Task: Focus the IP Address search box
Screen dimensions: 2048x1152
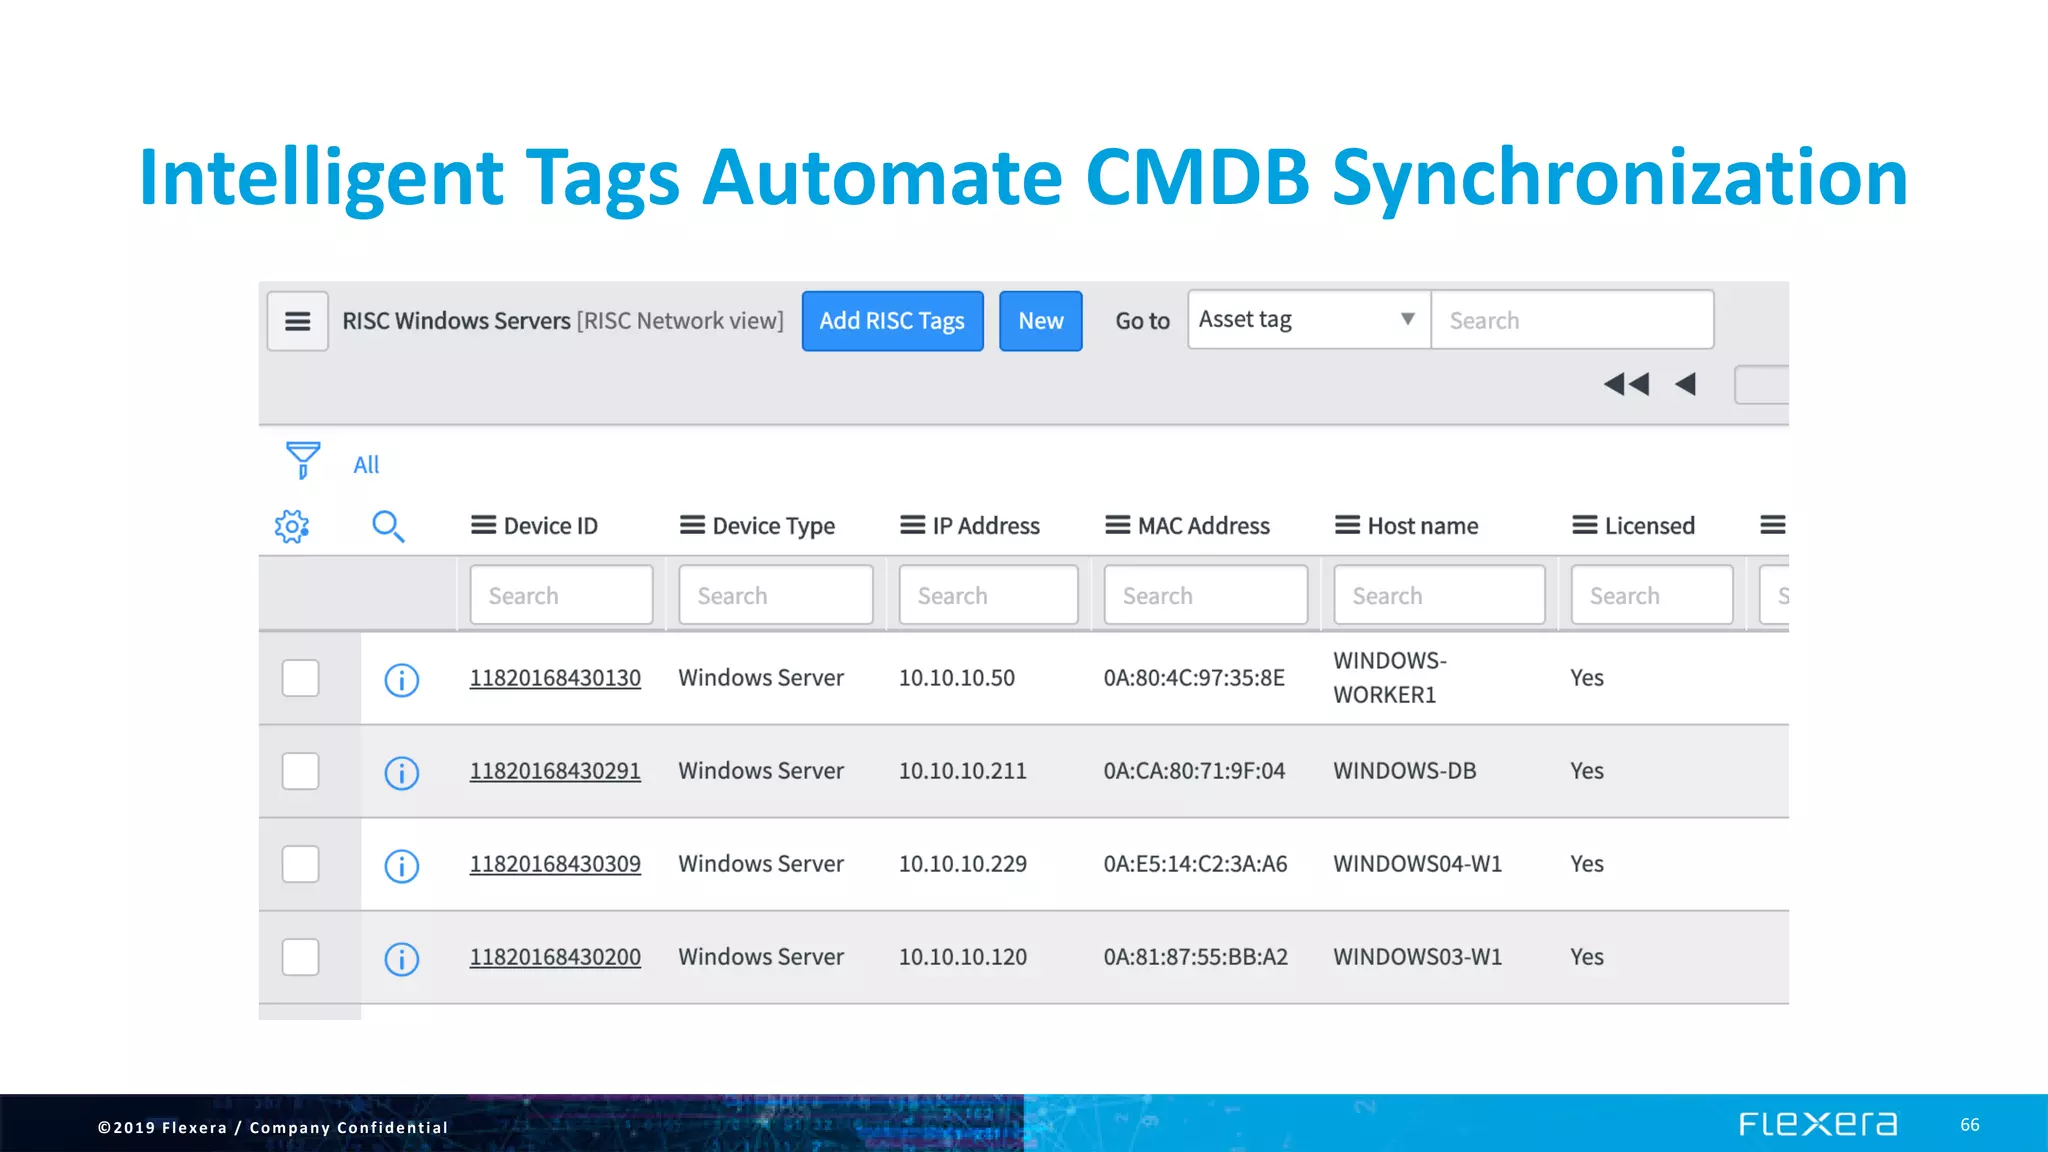Action: (x=988, y=595)
